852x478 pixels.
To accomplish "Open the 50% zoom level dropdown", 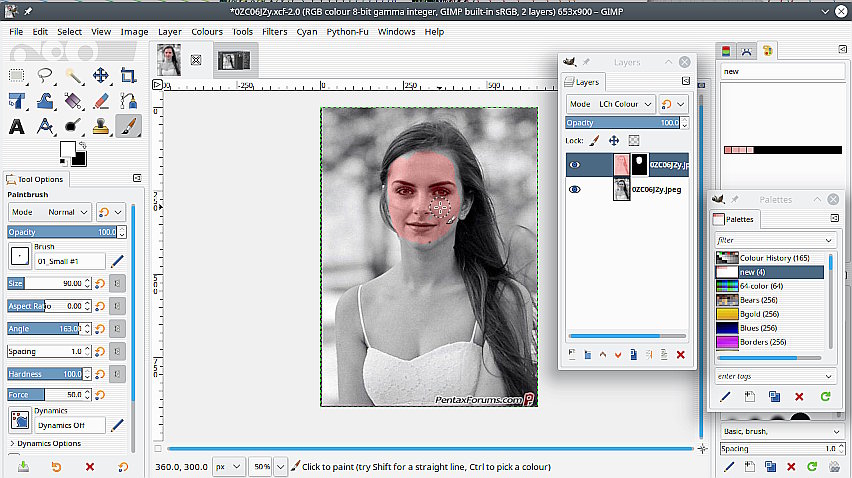I will pyautogui.click(x=279, y=467).
